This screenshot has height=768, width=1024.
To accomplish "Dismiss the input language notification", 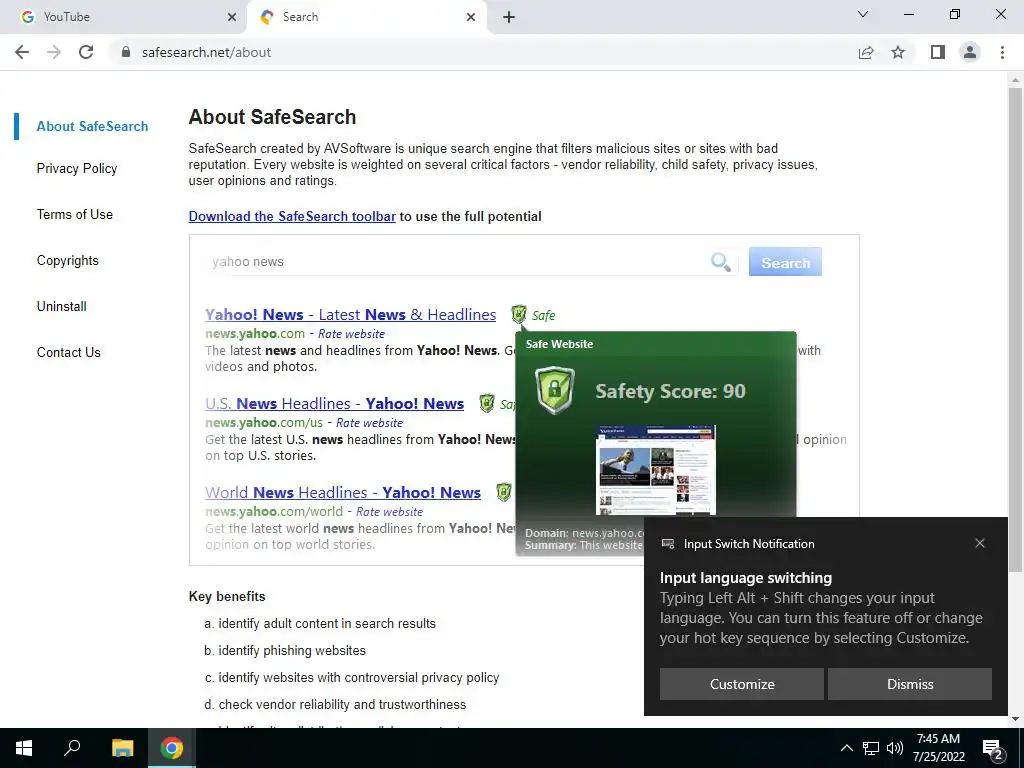I will [x=910, y=684].
